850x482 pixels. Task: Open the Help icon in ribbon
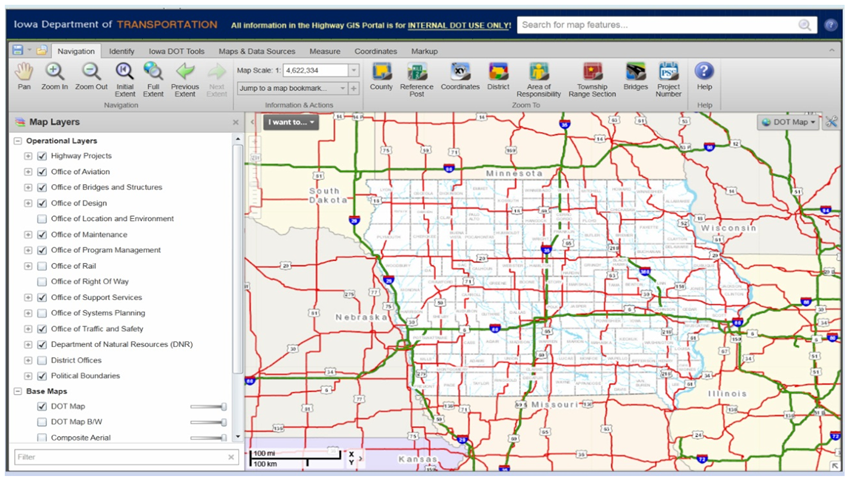704,77
